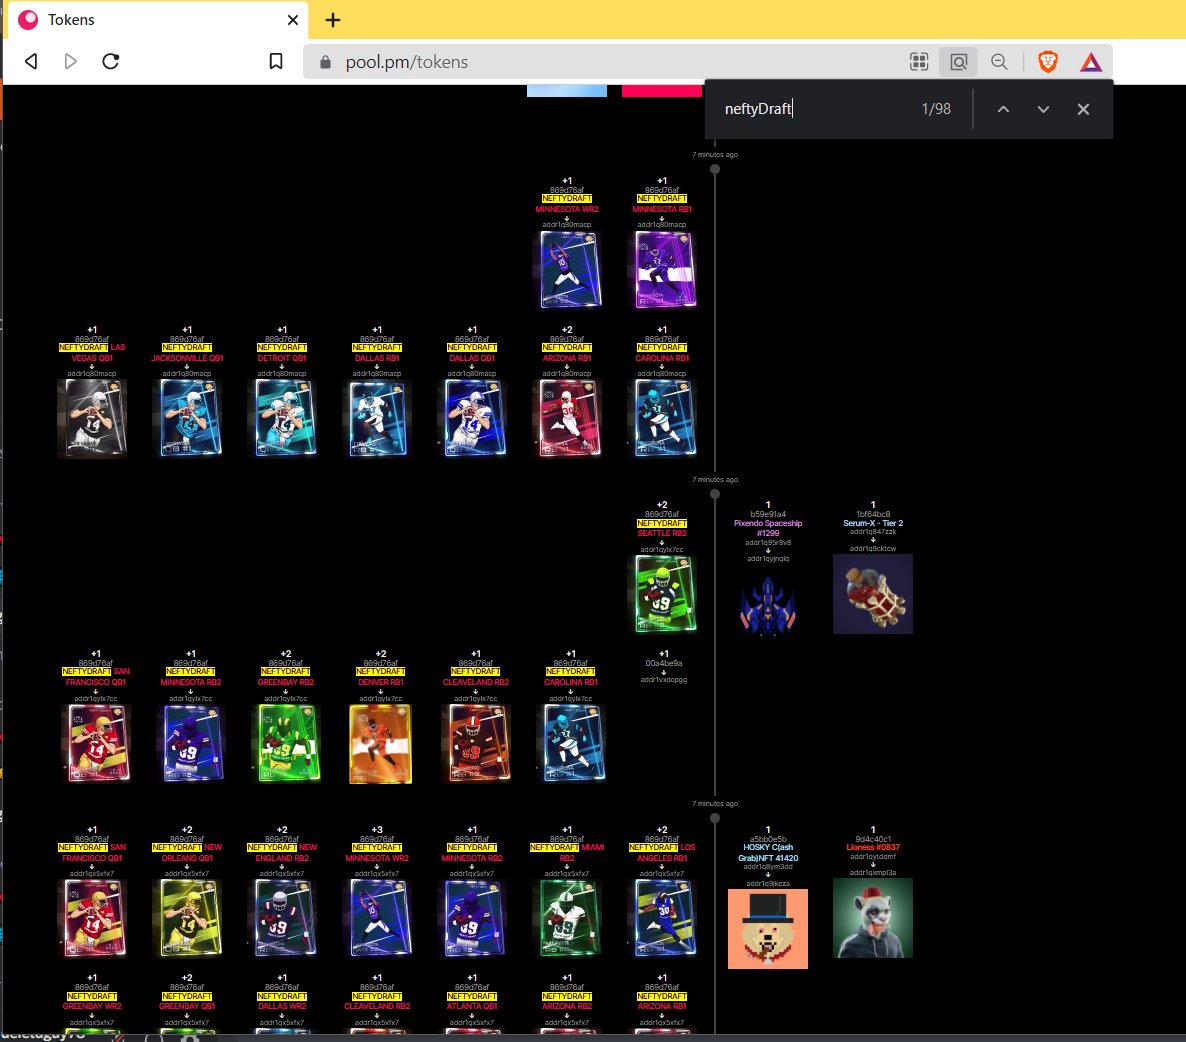Click recipient address addr1qyjnqlq

768,559
